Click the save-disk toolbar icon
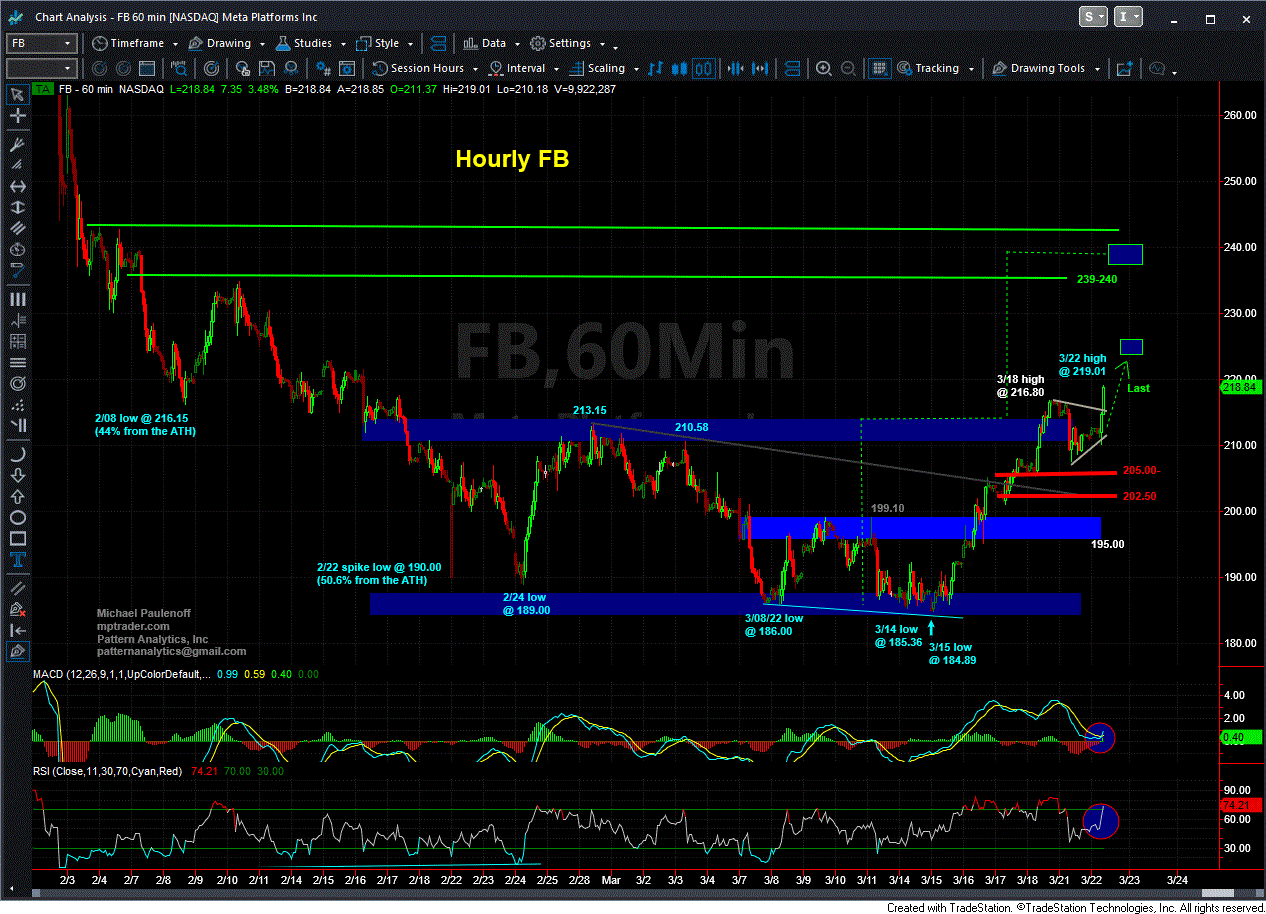This screenshot has height=914, width=1266. 266,68
